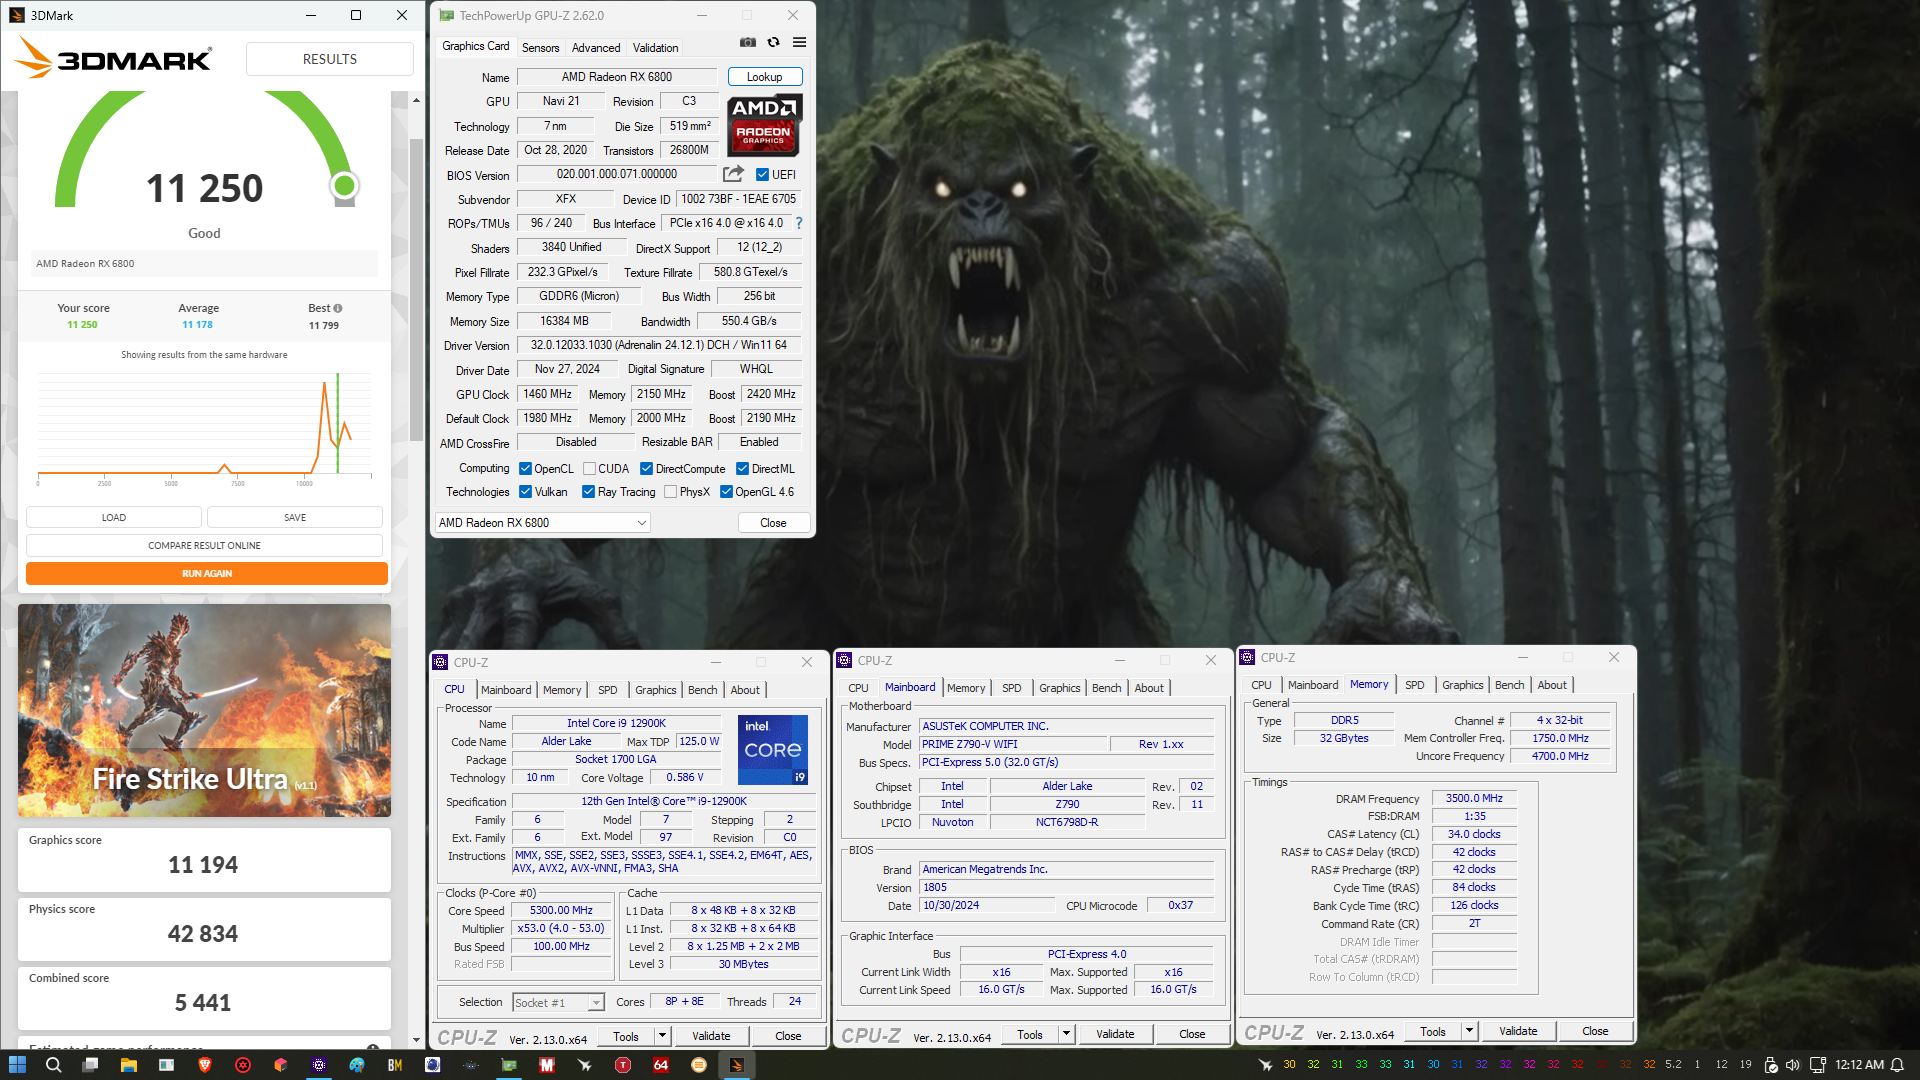Image resolution: width=1920 pixels, height=1080 pixels.
Task: Open notifications bell in system tray
Action: pyautogui.click(x=1897, y=1065)
